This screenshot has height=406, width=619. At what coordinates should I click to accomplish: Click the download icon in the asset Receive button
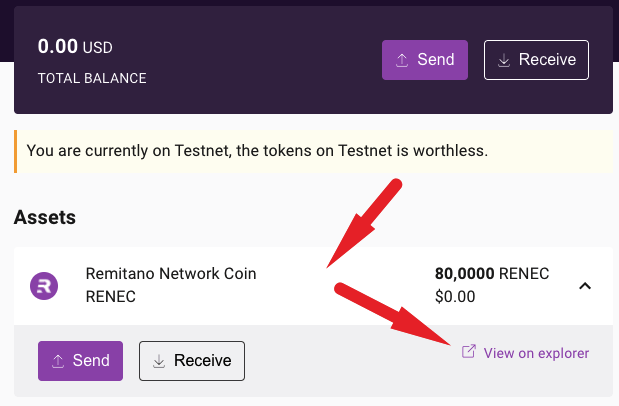(159, 360)
